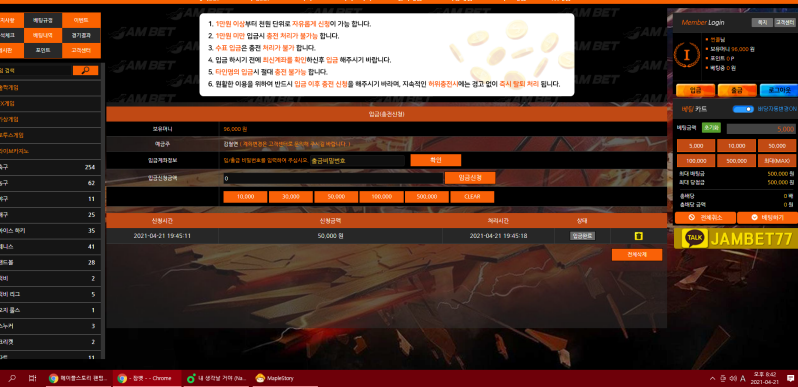Open the 베팅내역 menu tab

pyautogui.click(x=43, y=36)
